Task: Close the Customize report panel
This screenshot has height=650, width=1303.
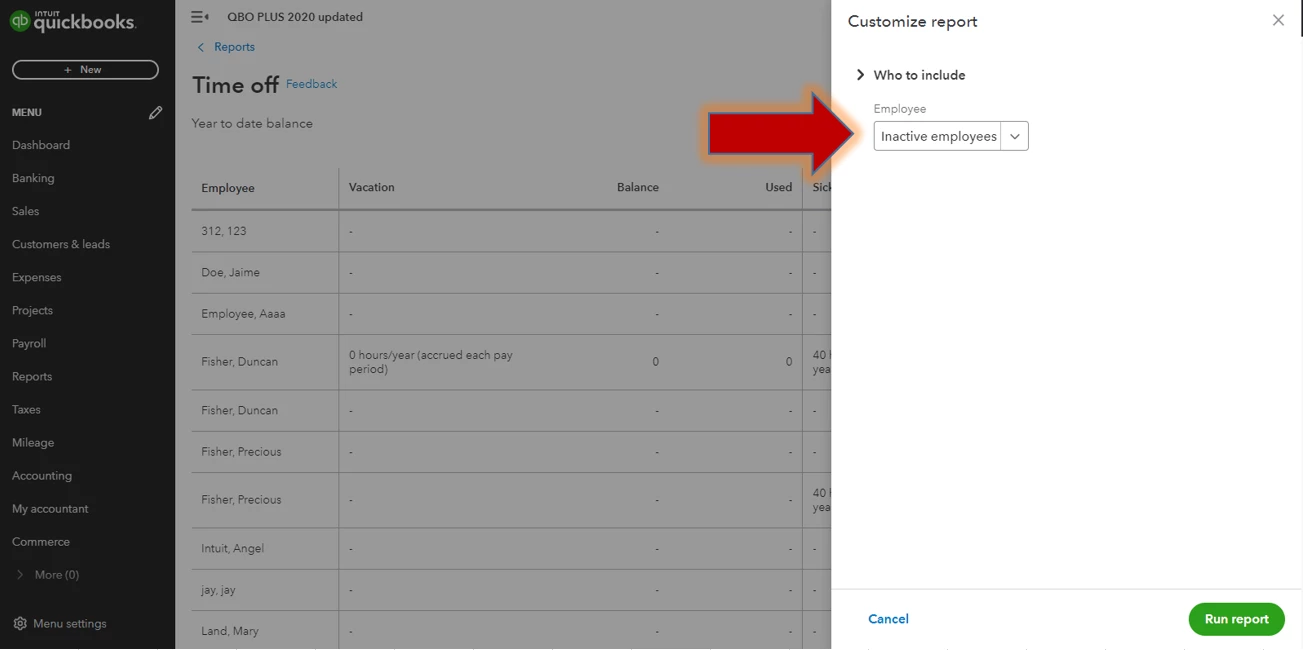Action: pyautogui.click(x=1278, y=20)
